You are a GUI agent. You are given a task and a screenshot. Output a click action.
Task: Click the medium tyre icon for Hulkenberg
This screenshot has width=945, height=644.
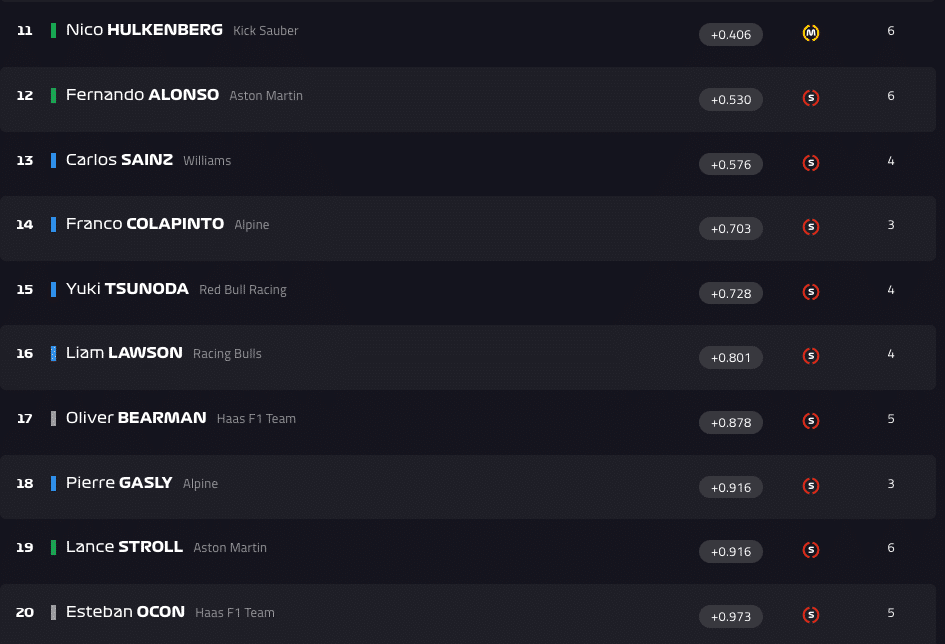click(811, 33)
